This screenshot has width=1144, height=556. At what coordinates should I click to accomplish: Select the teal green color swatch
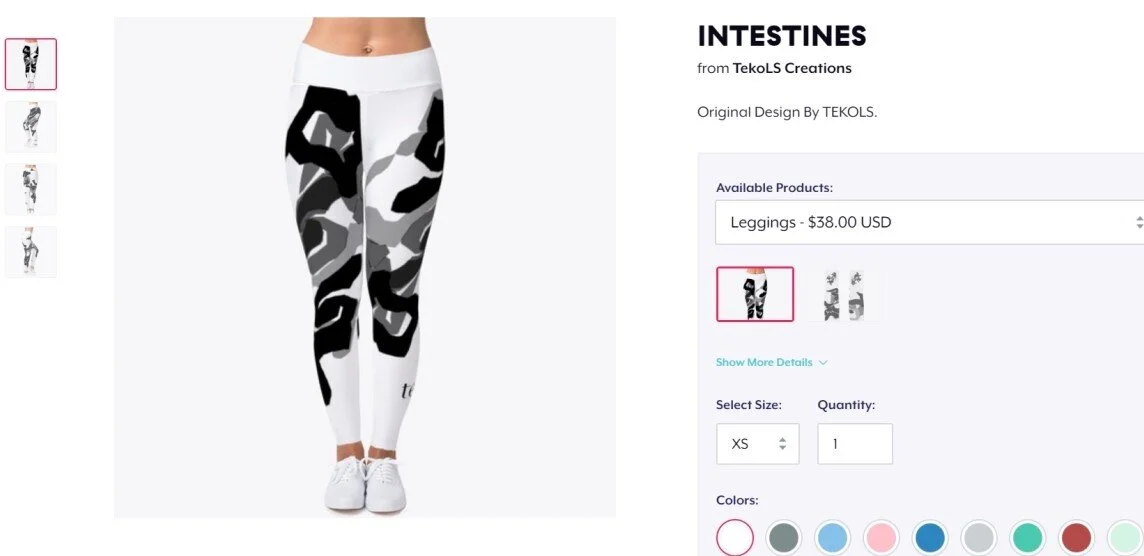(x=1028, y=538)
